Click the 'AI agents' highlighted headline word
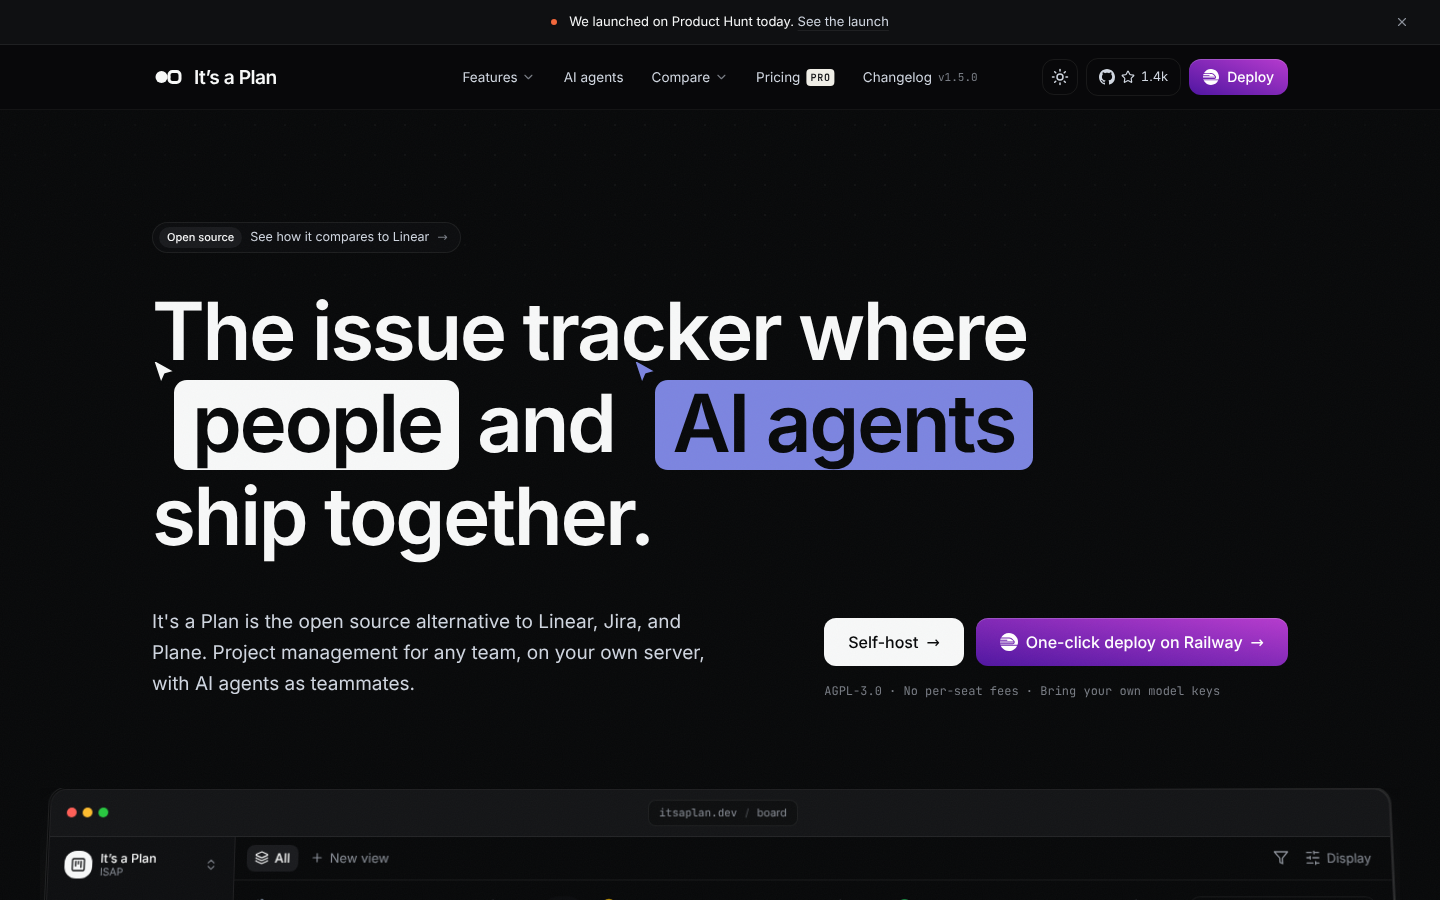1440x900 pixels. [x=844, y=425]
